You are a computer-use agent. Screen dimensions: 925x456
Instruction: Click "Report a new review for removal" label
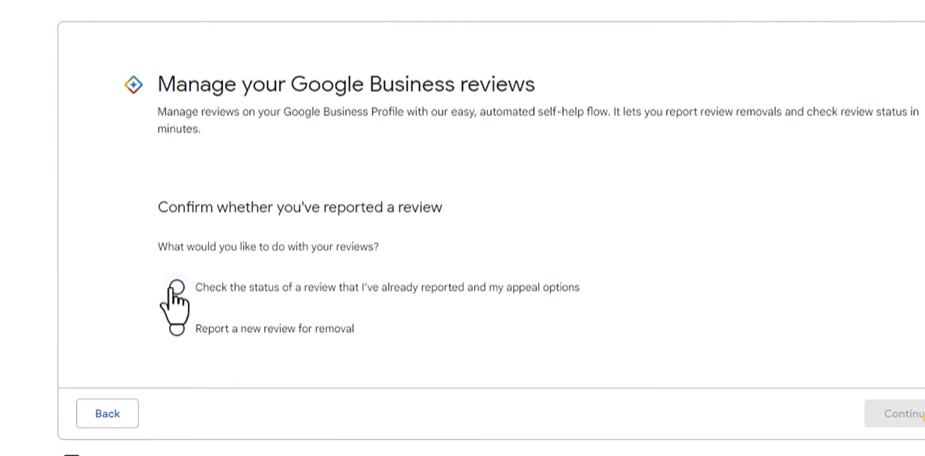coord(274,328)
